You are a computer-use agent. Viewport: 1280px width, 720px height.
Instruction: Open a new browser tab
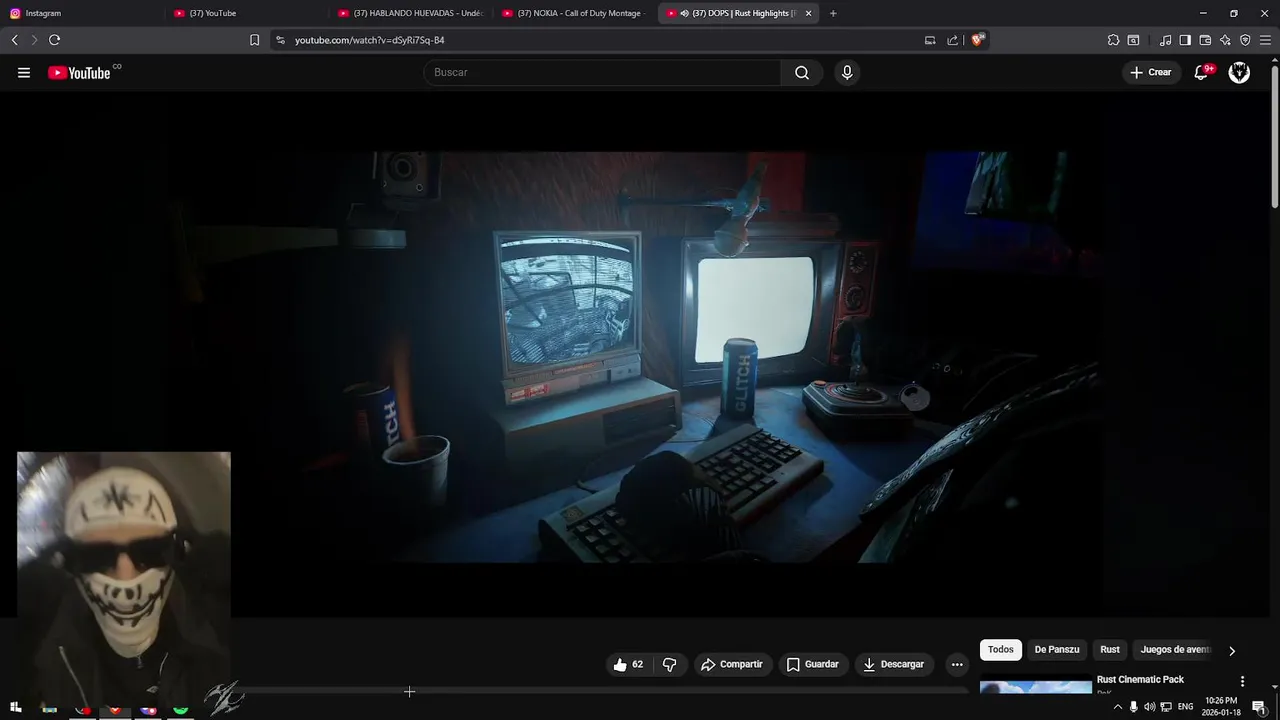pos(833,13)
